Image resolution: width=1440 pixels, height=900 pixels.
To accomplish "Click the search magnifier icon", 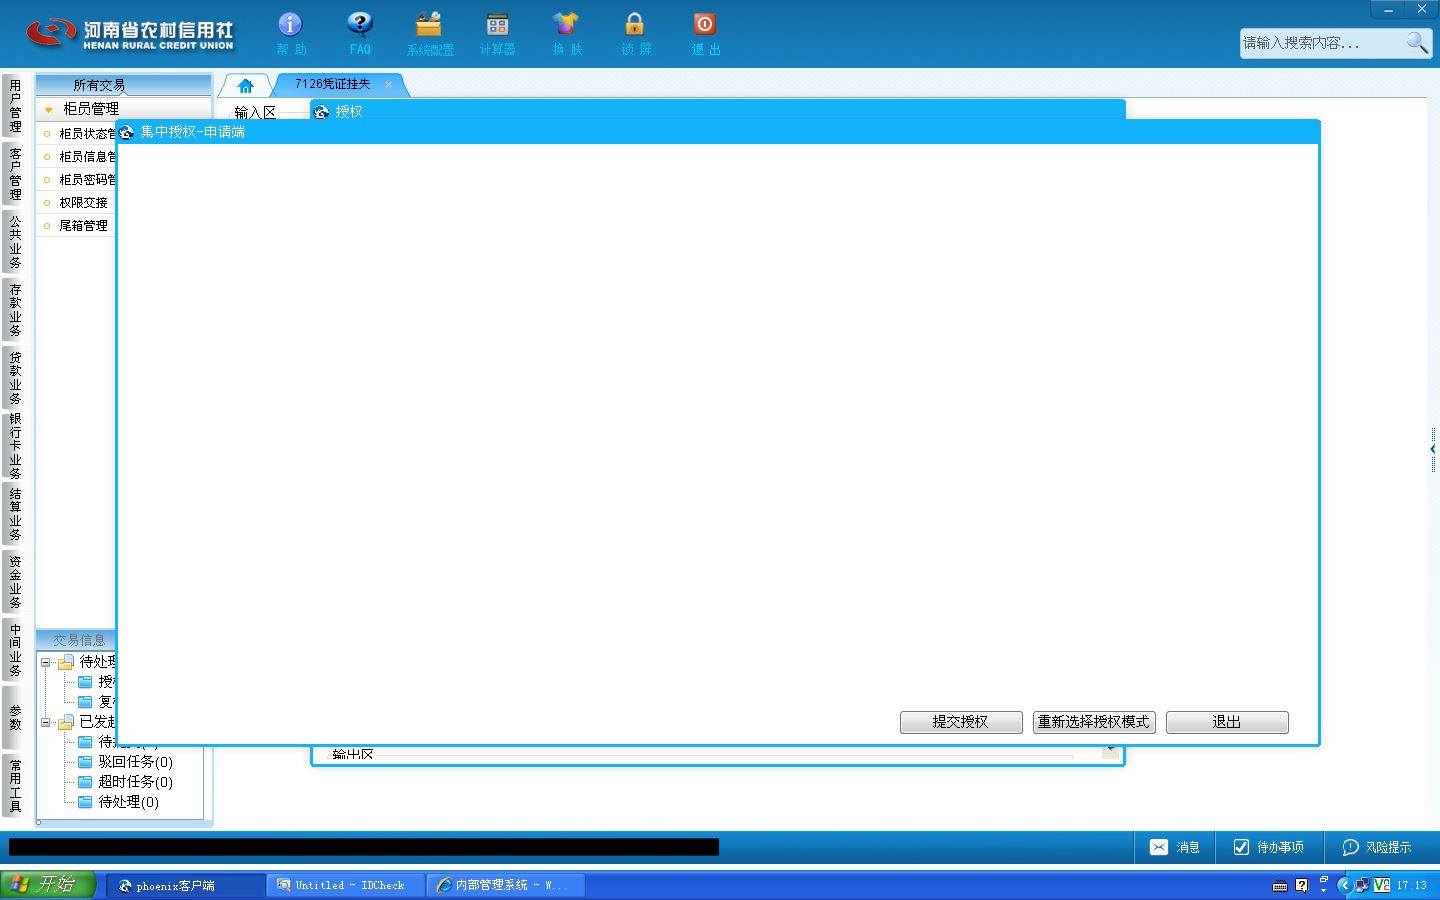I will point(1417,42).
